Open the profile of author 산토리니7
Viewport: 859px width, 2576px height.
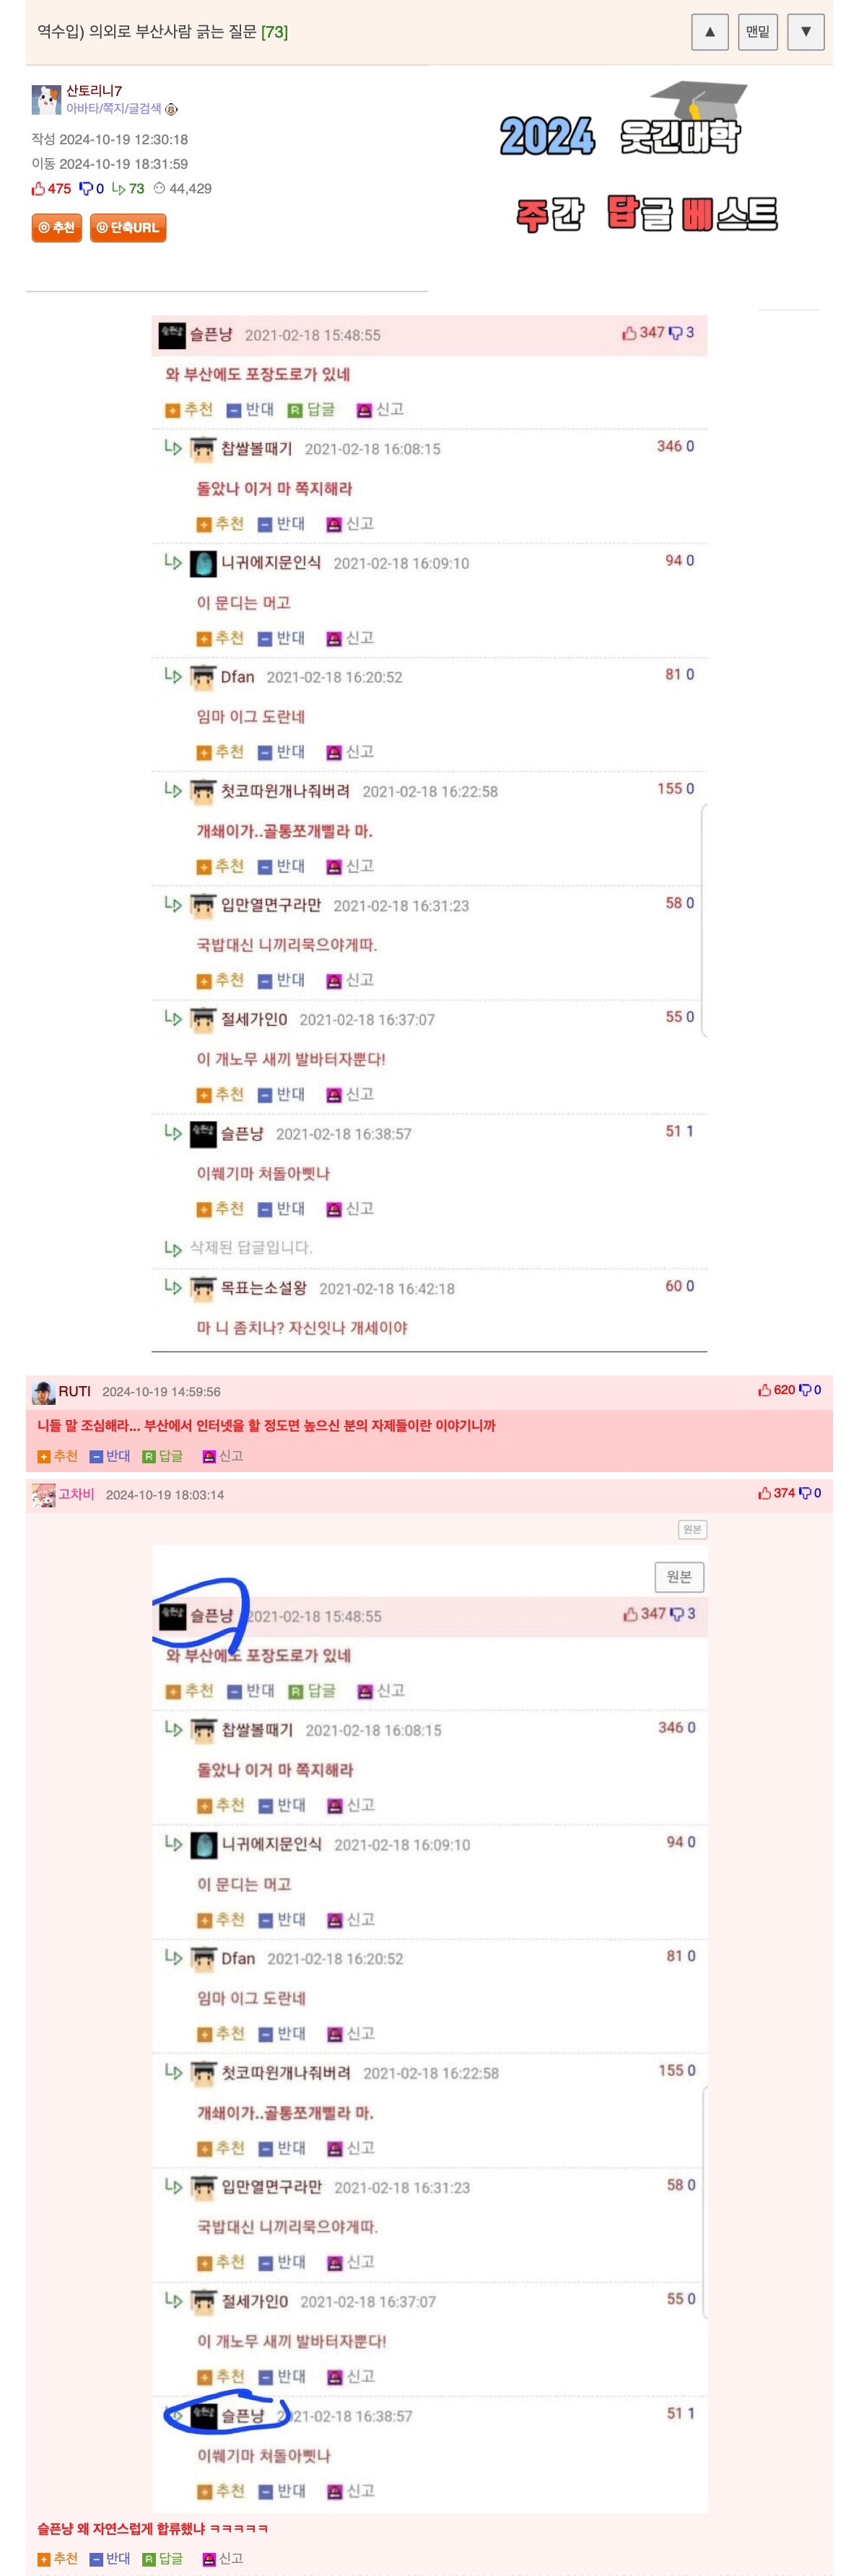click(x=94, y=91)
